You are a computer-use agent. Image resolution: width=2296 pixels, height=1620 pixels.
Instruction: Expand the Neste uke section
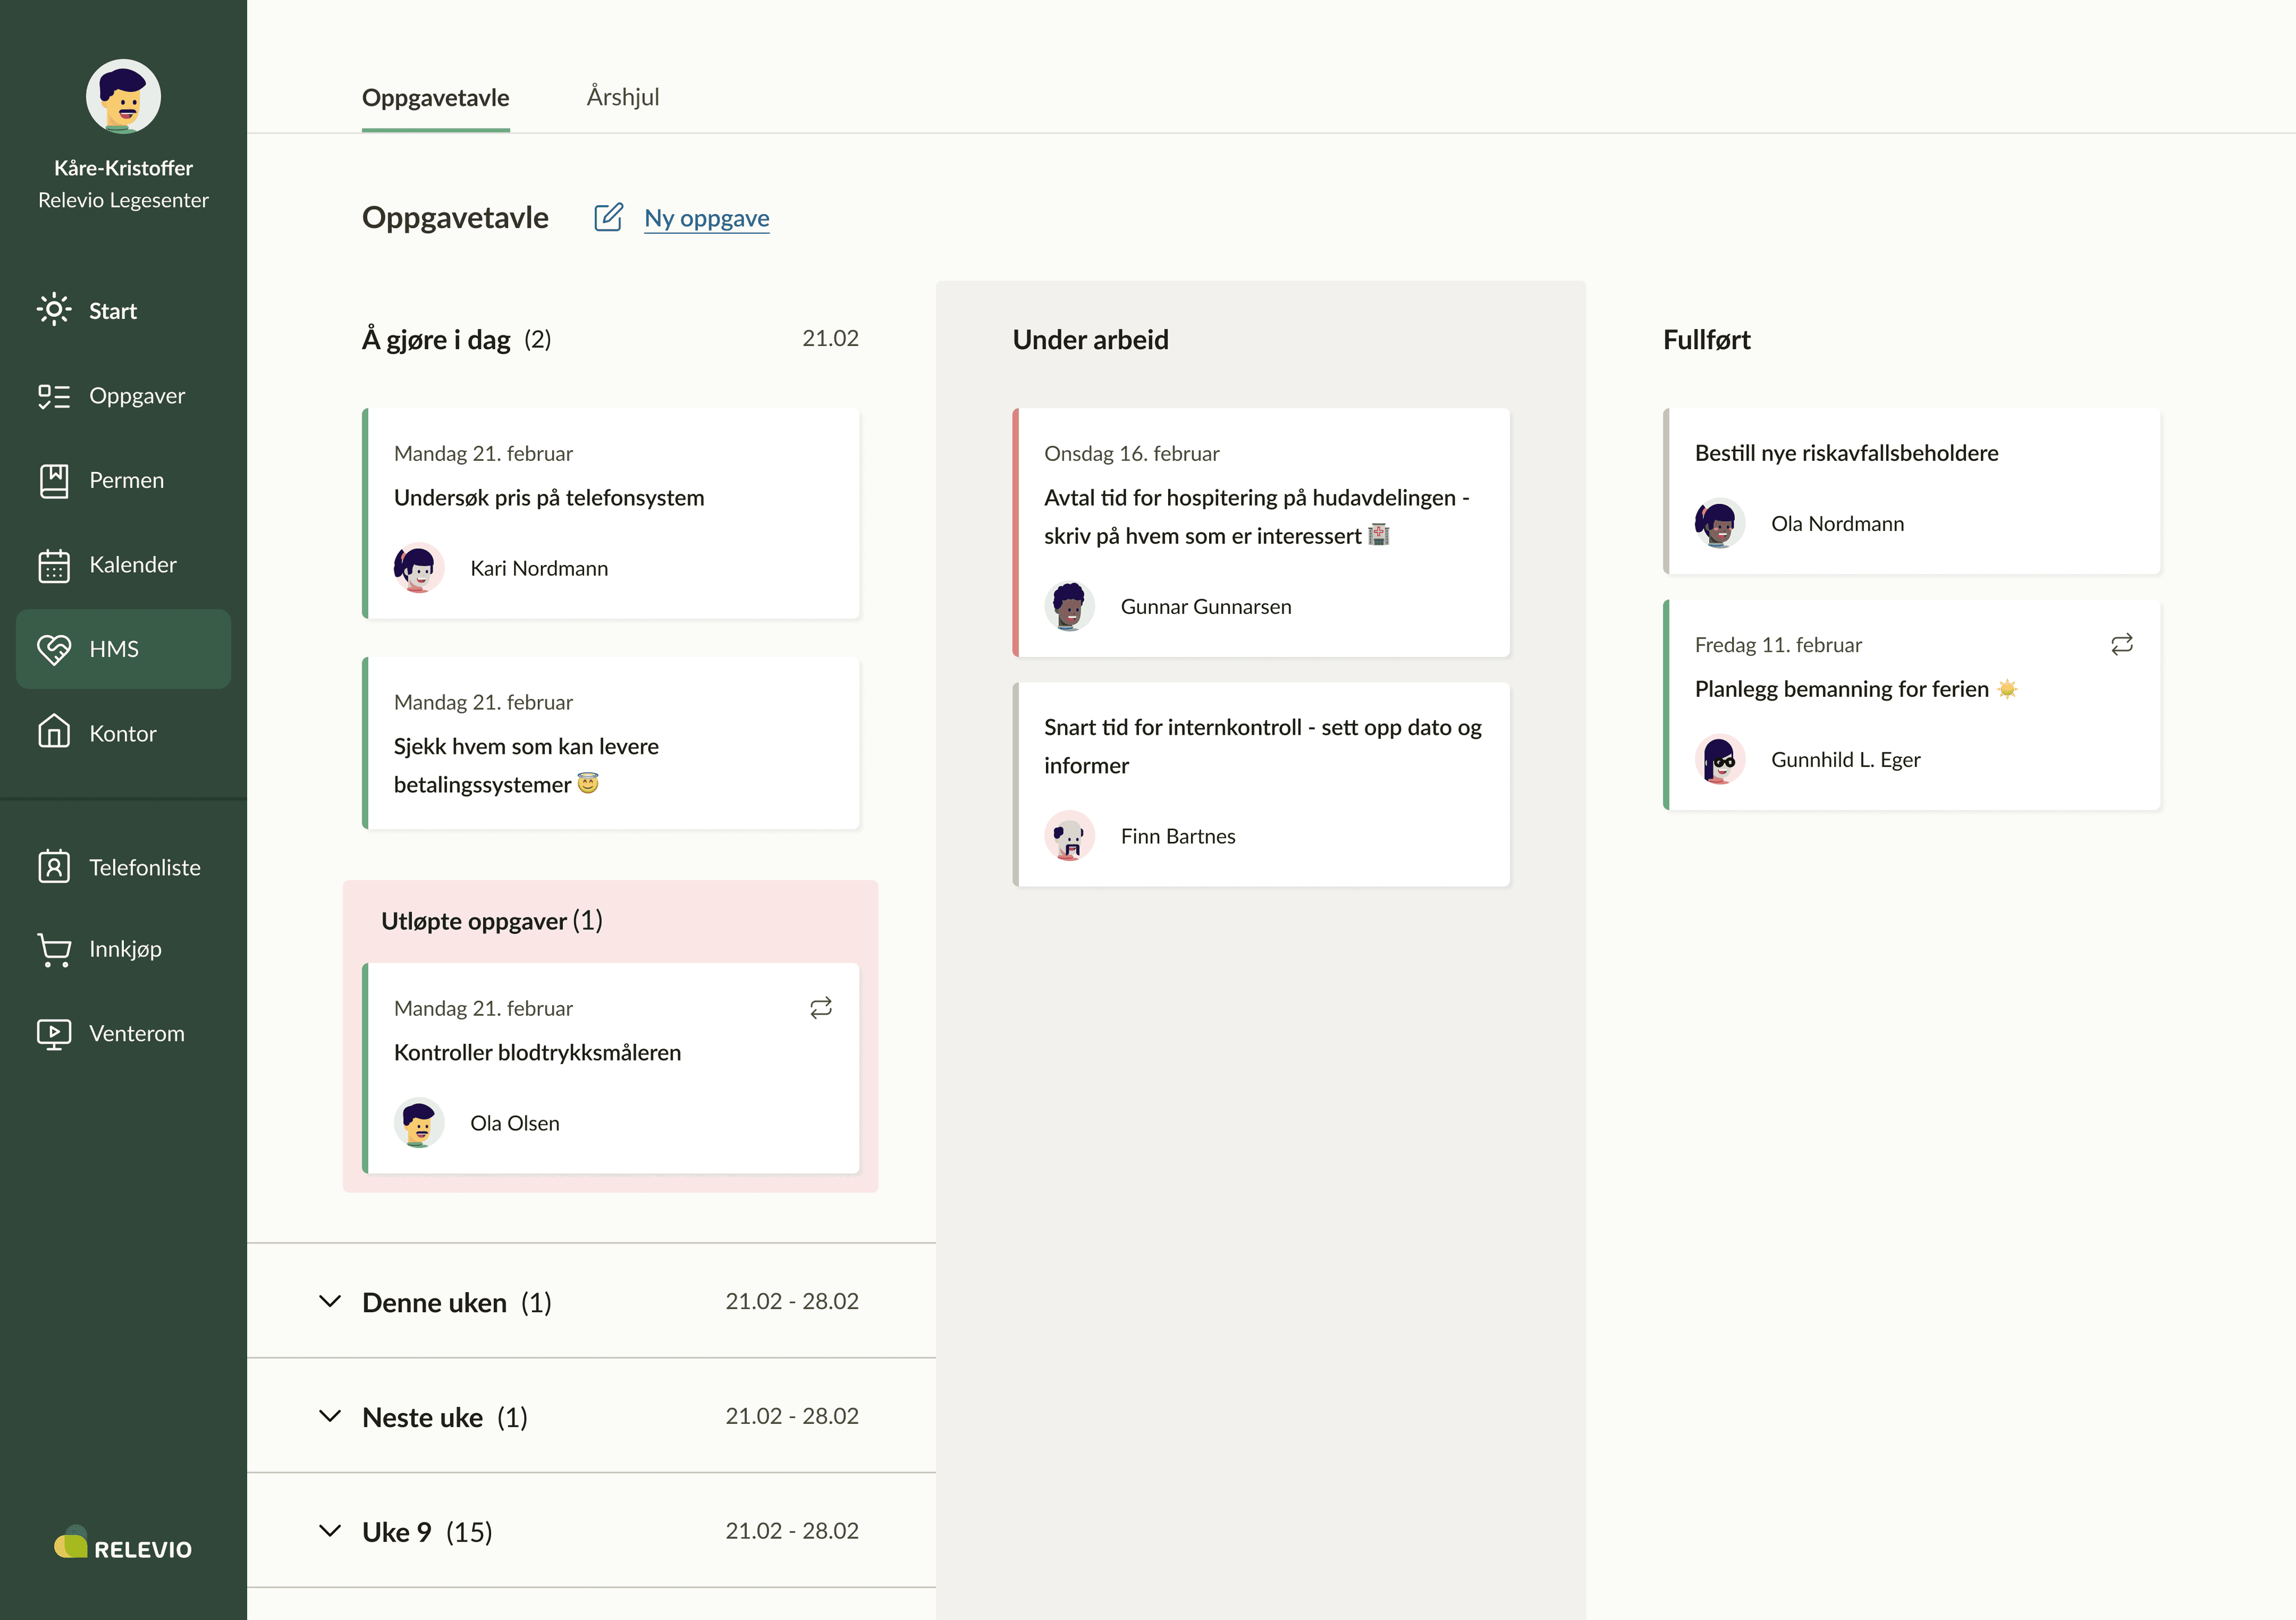click(330, 1416)
